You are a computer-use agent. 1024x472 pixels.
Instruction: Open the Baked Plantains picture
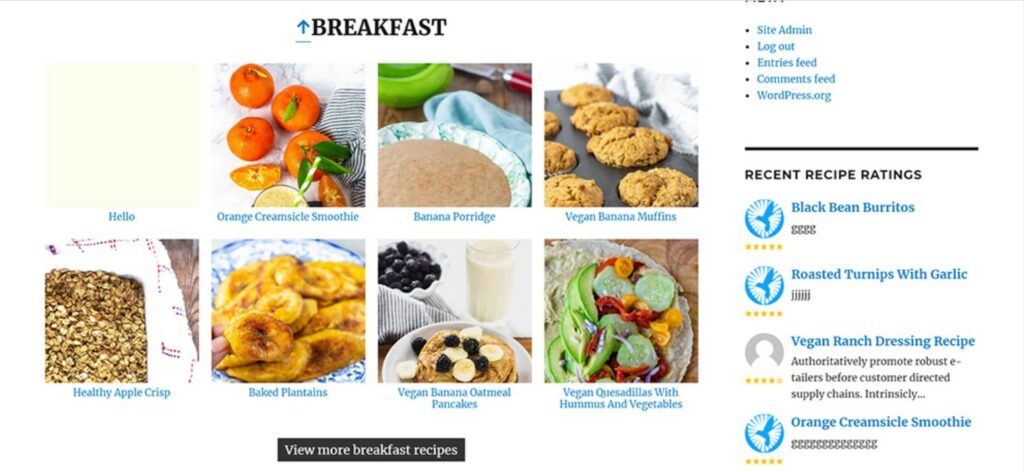288,311
